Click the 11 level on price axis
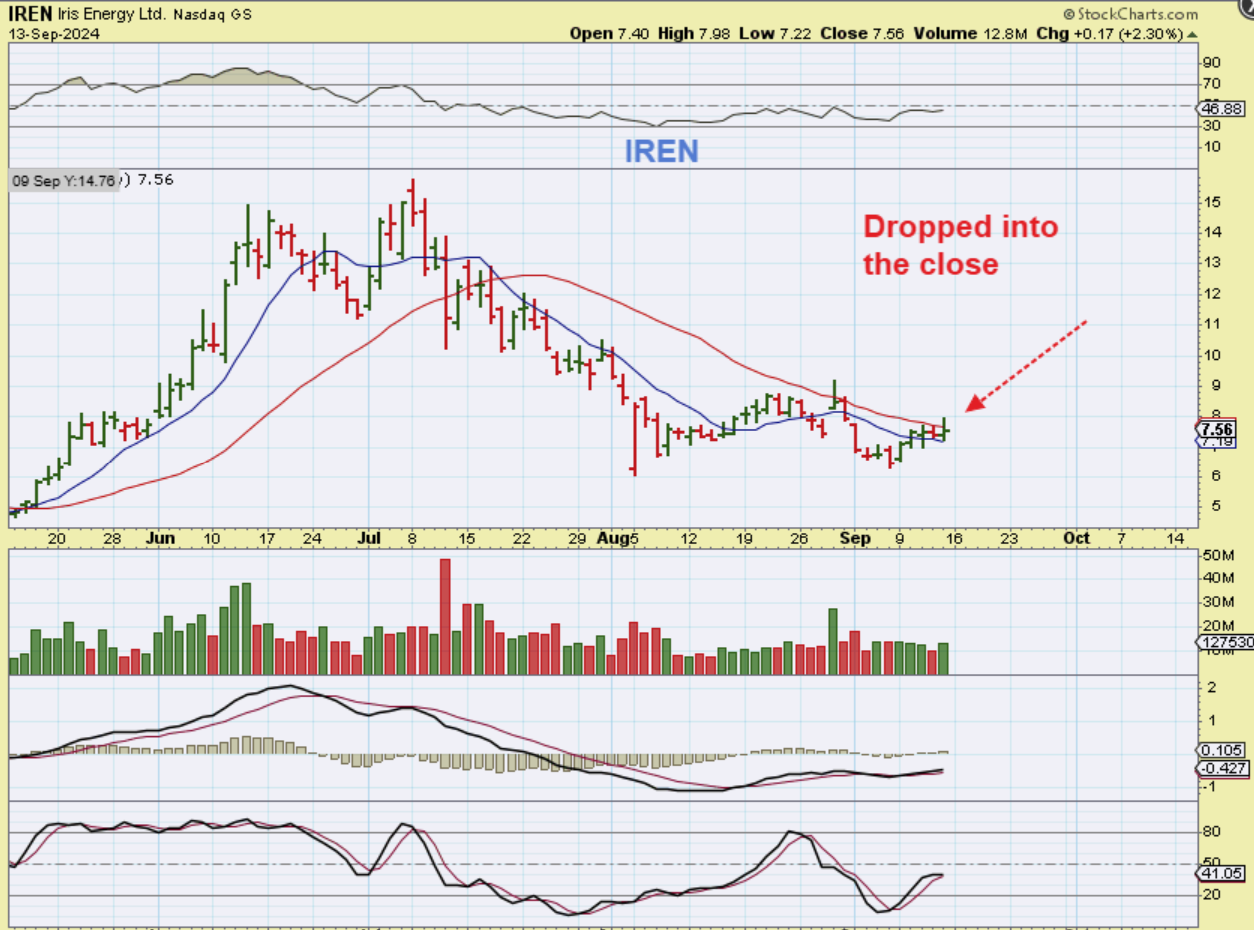Screen dimensions: 1254x930 click(1211, 324)
